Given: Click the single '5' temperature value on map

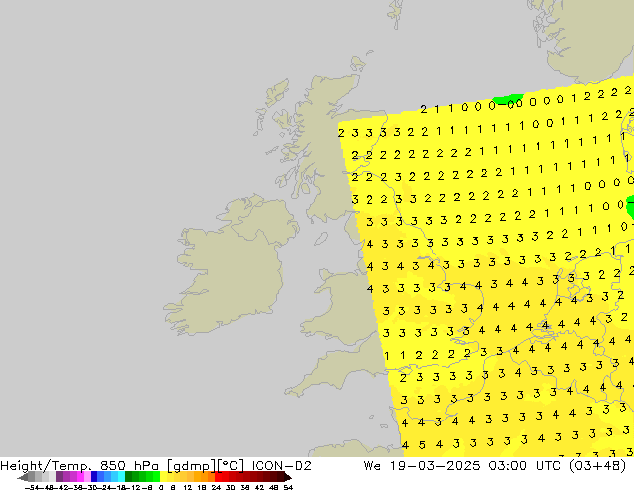Looking at the screenshot, I should (x=422, y=445).
